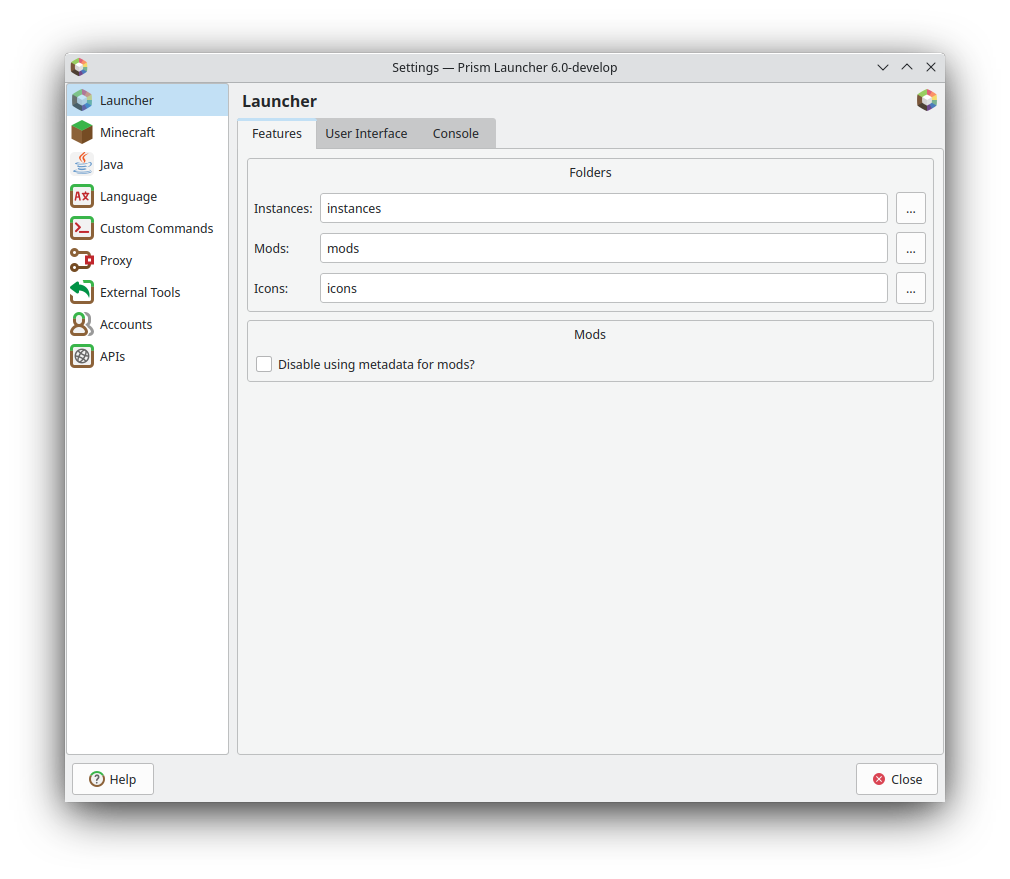Click the Language settings icon
The height and width of the screenshot is (879, 1010).
pyautogui.click(x=82, y=196)
